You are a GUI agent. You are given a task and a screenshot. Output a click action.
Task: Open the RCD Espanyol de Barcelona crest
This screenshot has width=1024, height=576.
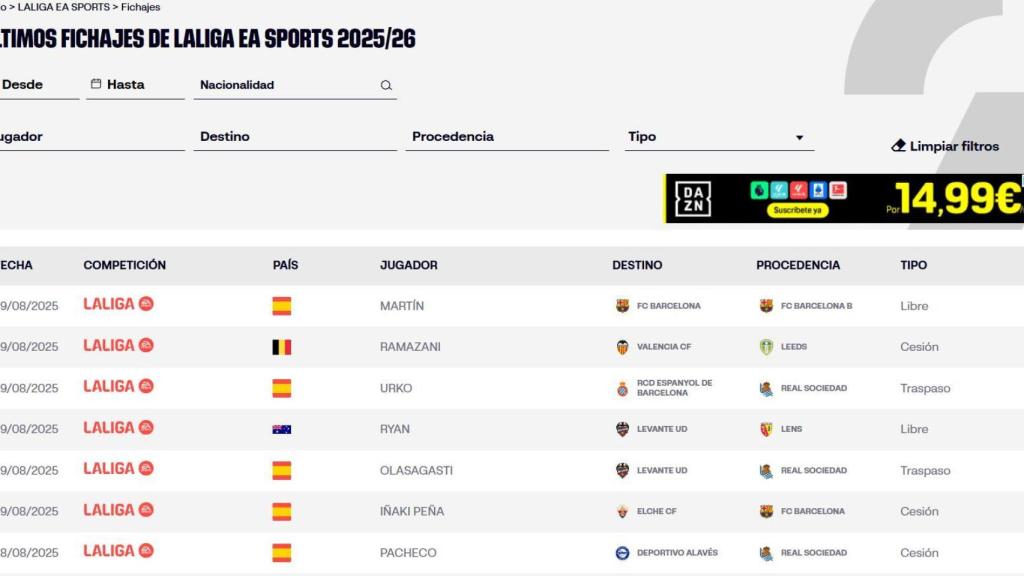coord(622,387)
